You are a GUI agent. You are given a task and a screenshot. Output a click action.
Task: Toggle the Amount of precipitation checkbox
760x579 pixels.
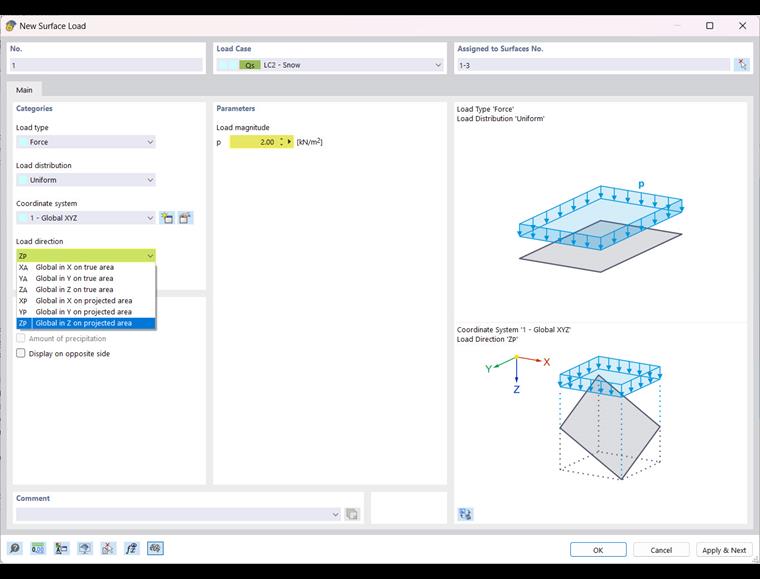pyautogui.click(x=20, y=338)
